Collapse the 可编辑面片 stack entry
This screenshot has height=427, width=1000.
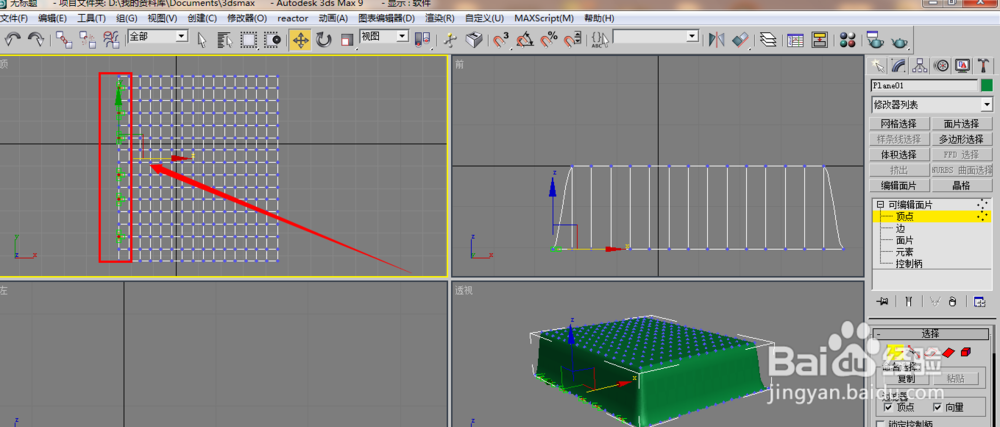pos(881,205)
